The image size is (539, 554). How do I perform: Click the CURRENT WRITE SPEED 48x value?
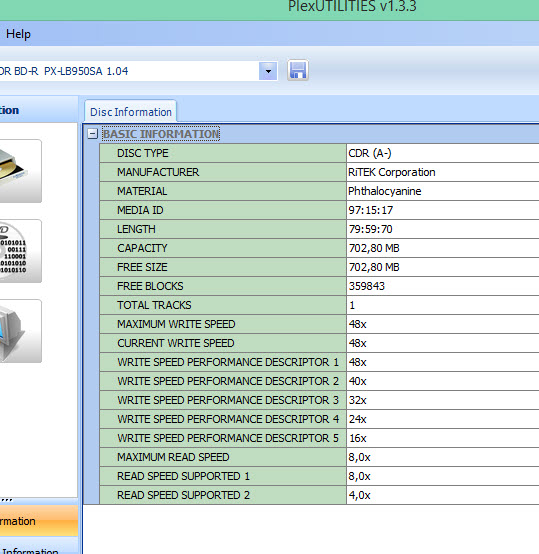[357, 343]
